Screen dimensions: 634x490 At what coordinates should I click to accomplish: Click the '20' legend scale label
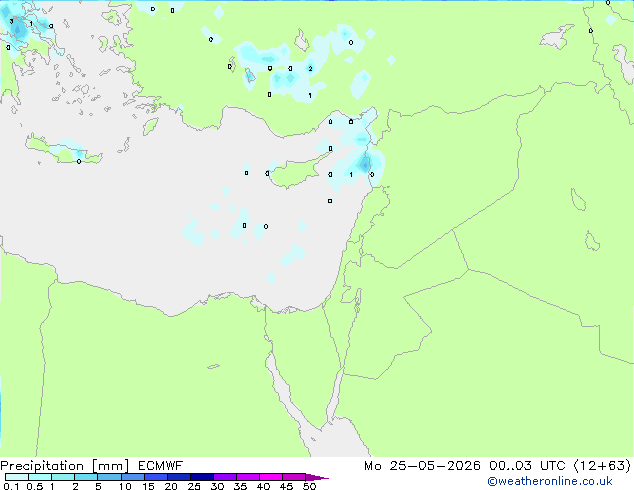[171, 486]
